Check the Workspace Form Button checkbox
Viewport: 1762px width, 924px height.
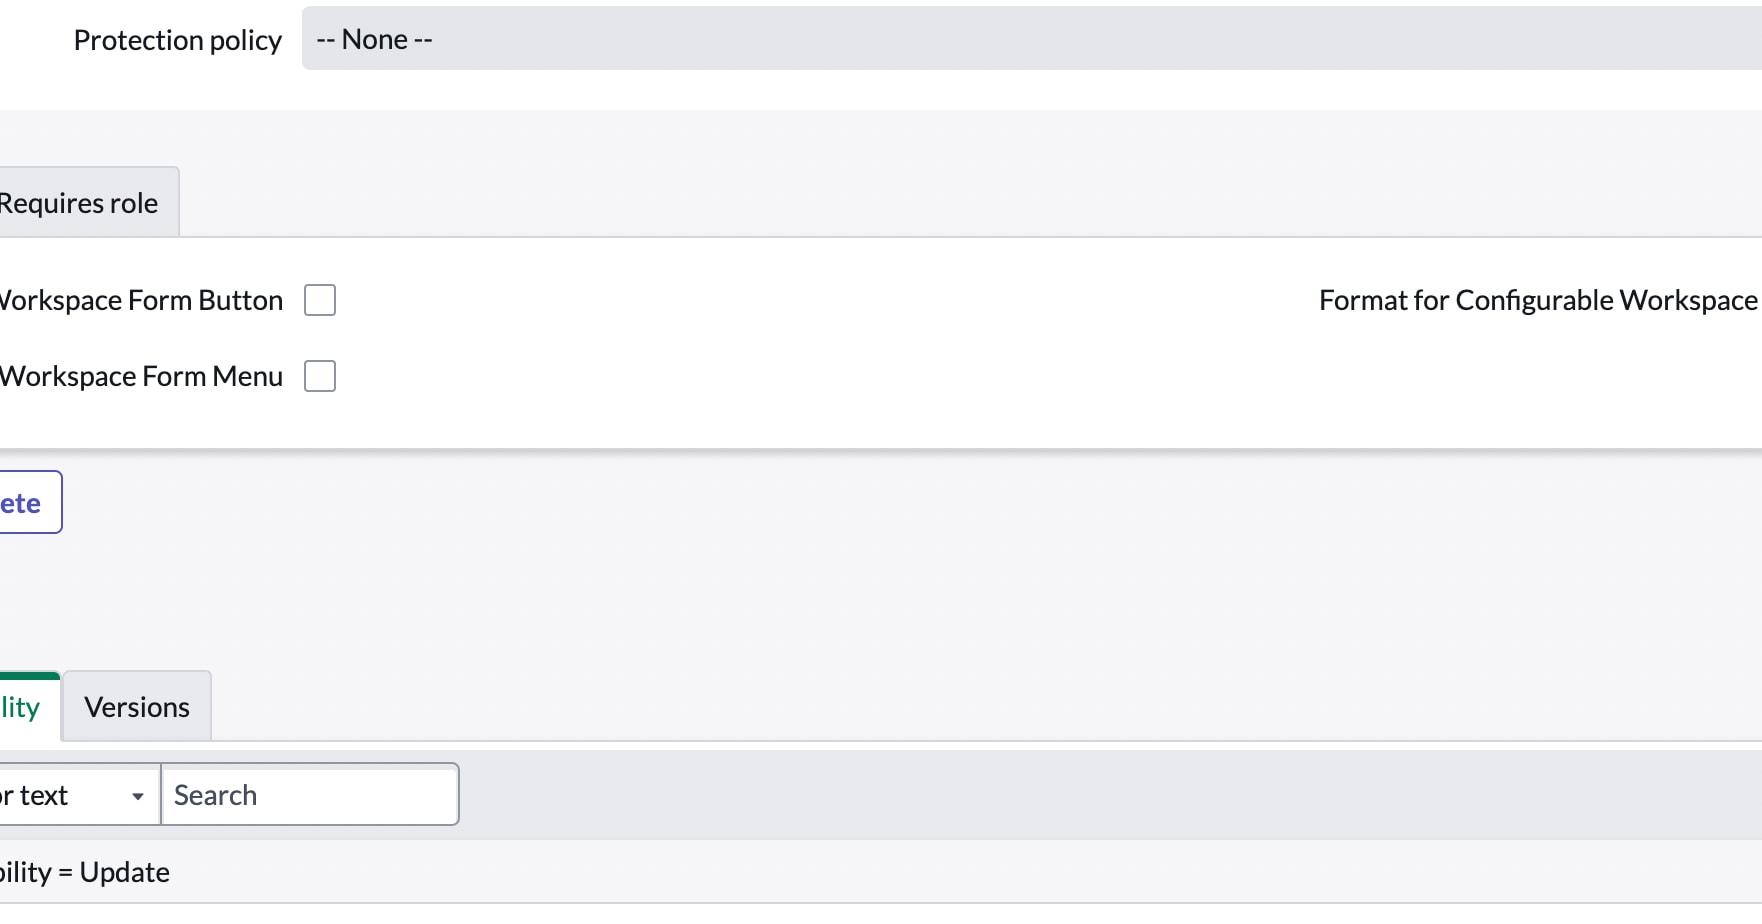coord(320,299)
